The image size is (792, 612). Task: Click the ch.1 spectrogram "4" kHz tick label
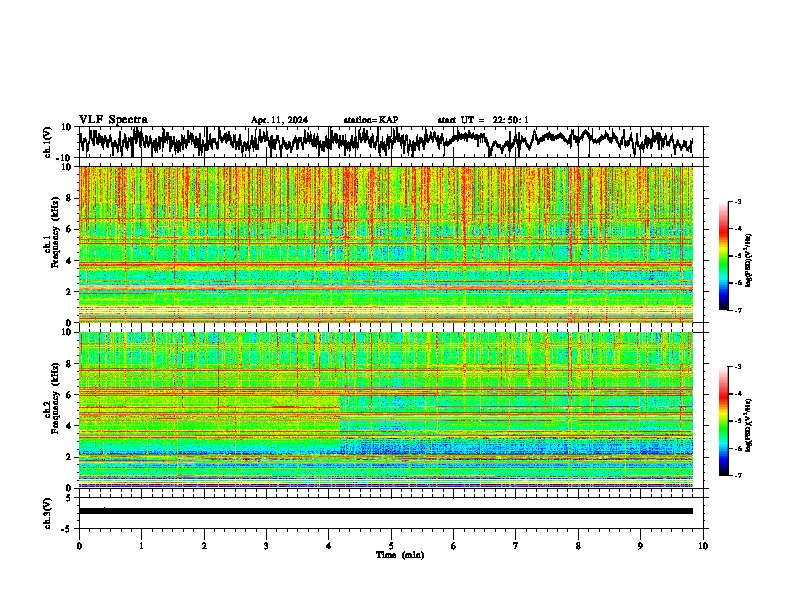tap(70, 261)
